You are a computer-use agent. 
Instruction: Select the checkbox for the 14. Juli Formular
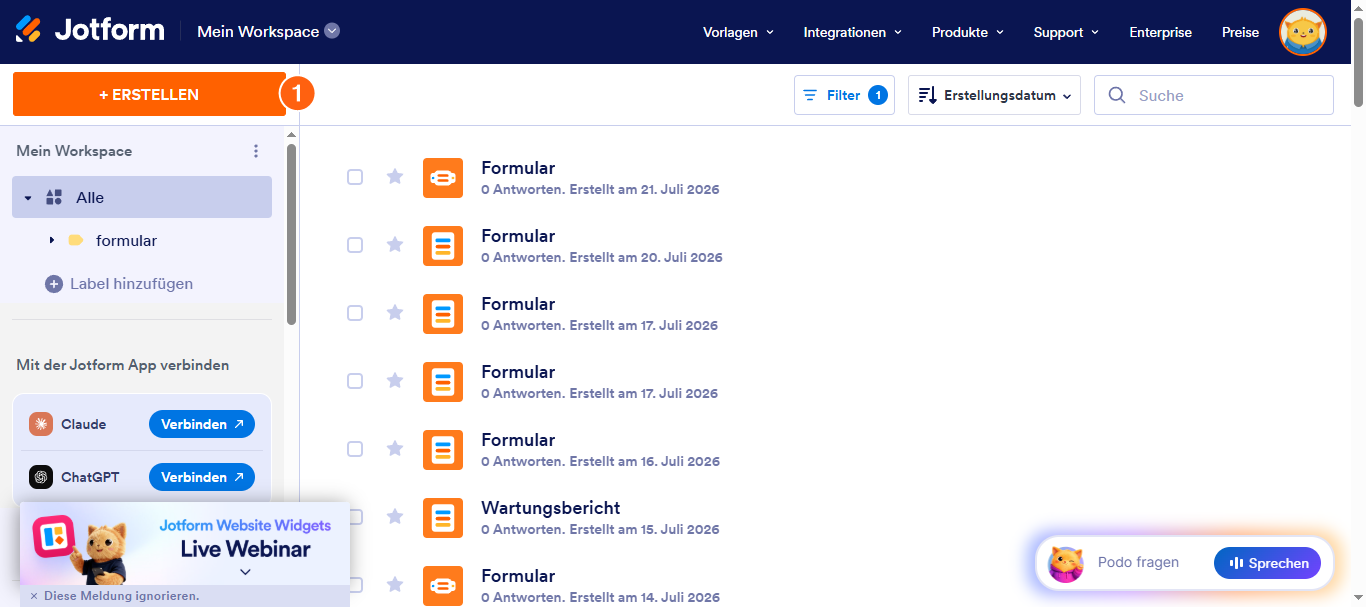tap(355, 585)
